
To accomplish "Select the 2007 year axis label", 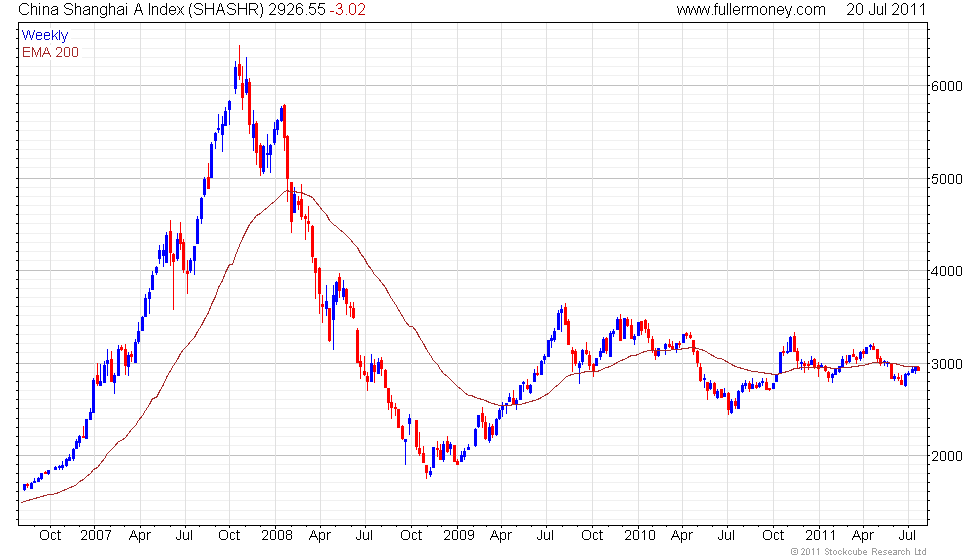I will (x=96, y=536).
